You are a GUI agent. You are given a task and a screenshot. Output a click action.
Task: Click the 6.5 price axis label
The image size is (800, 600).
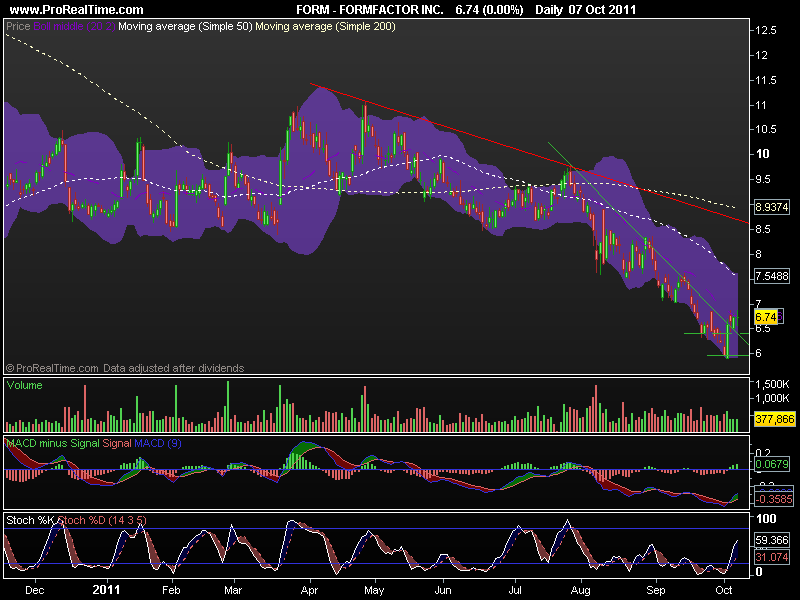pos(765,328)
